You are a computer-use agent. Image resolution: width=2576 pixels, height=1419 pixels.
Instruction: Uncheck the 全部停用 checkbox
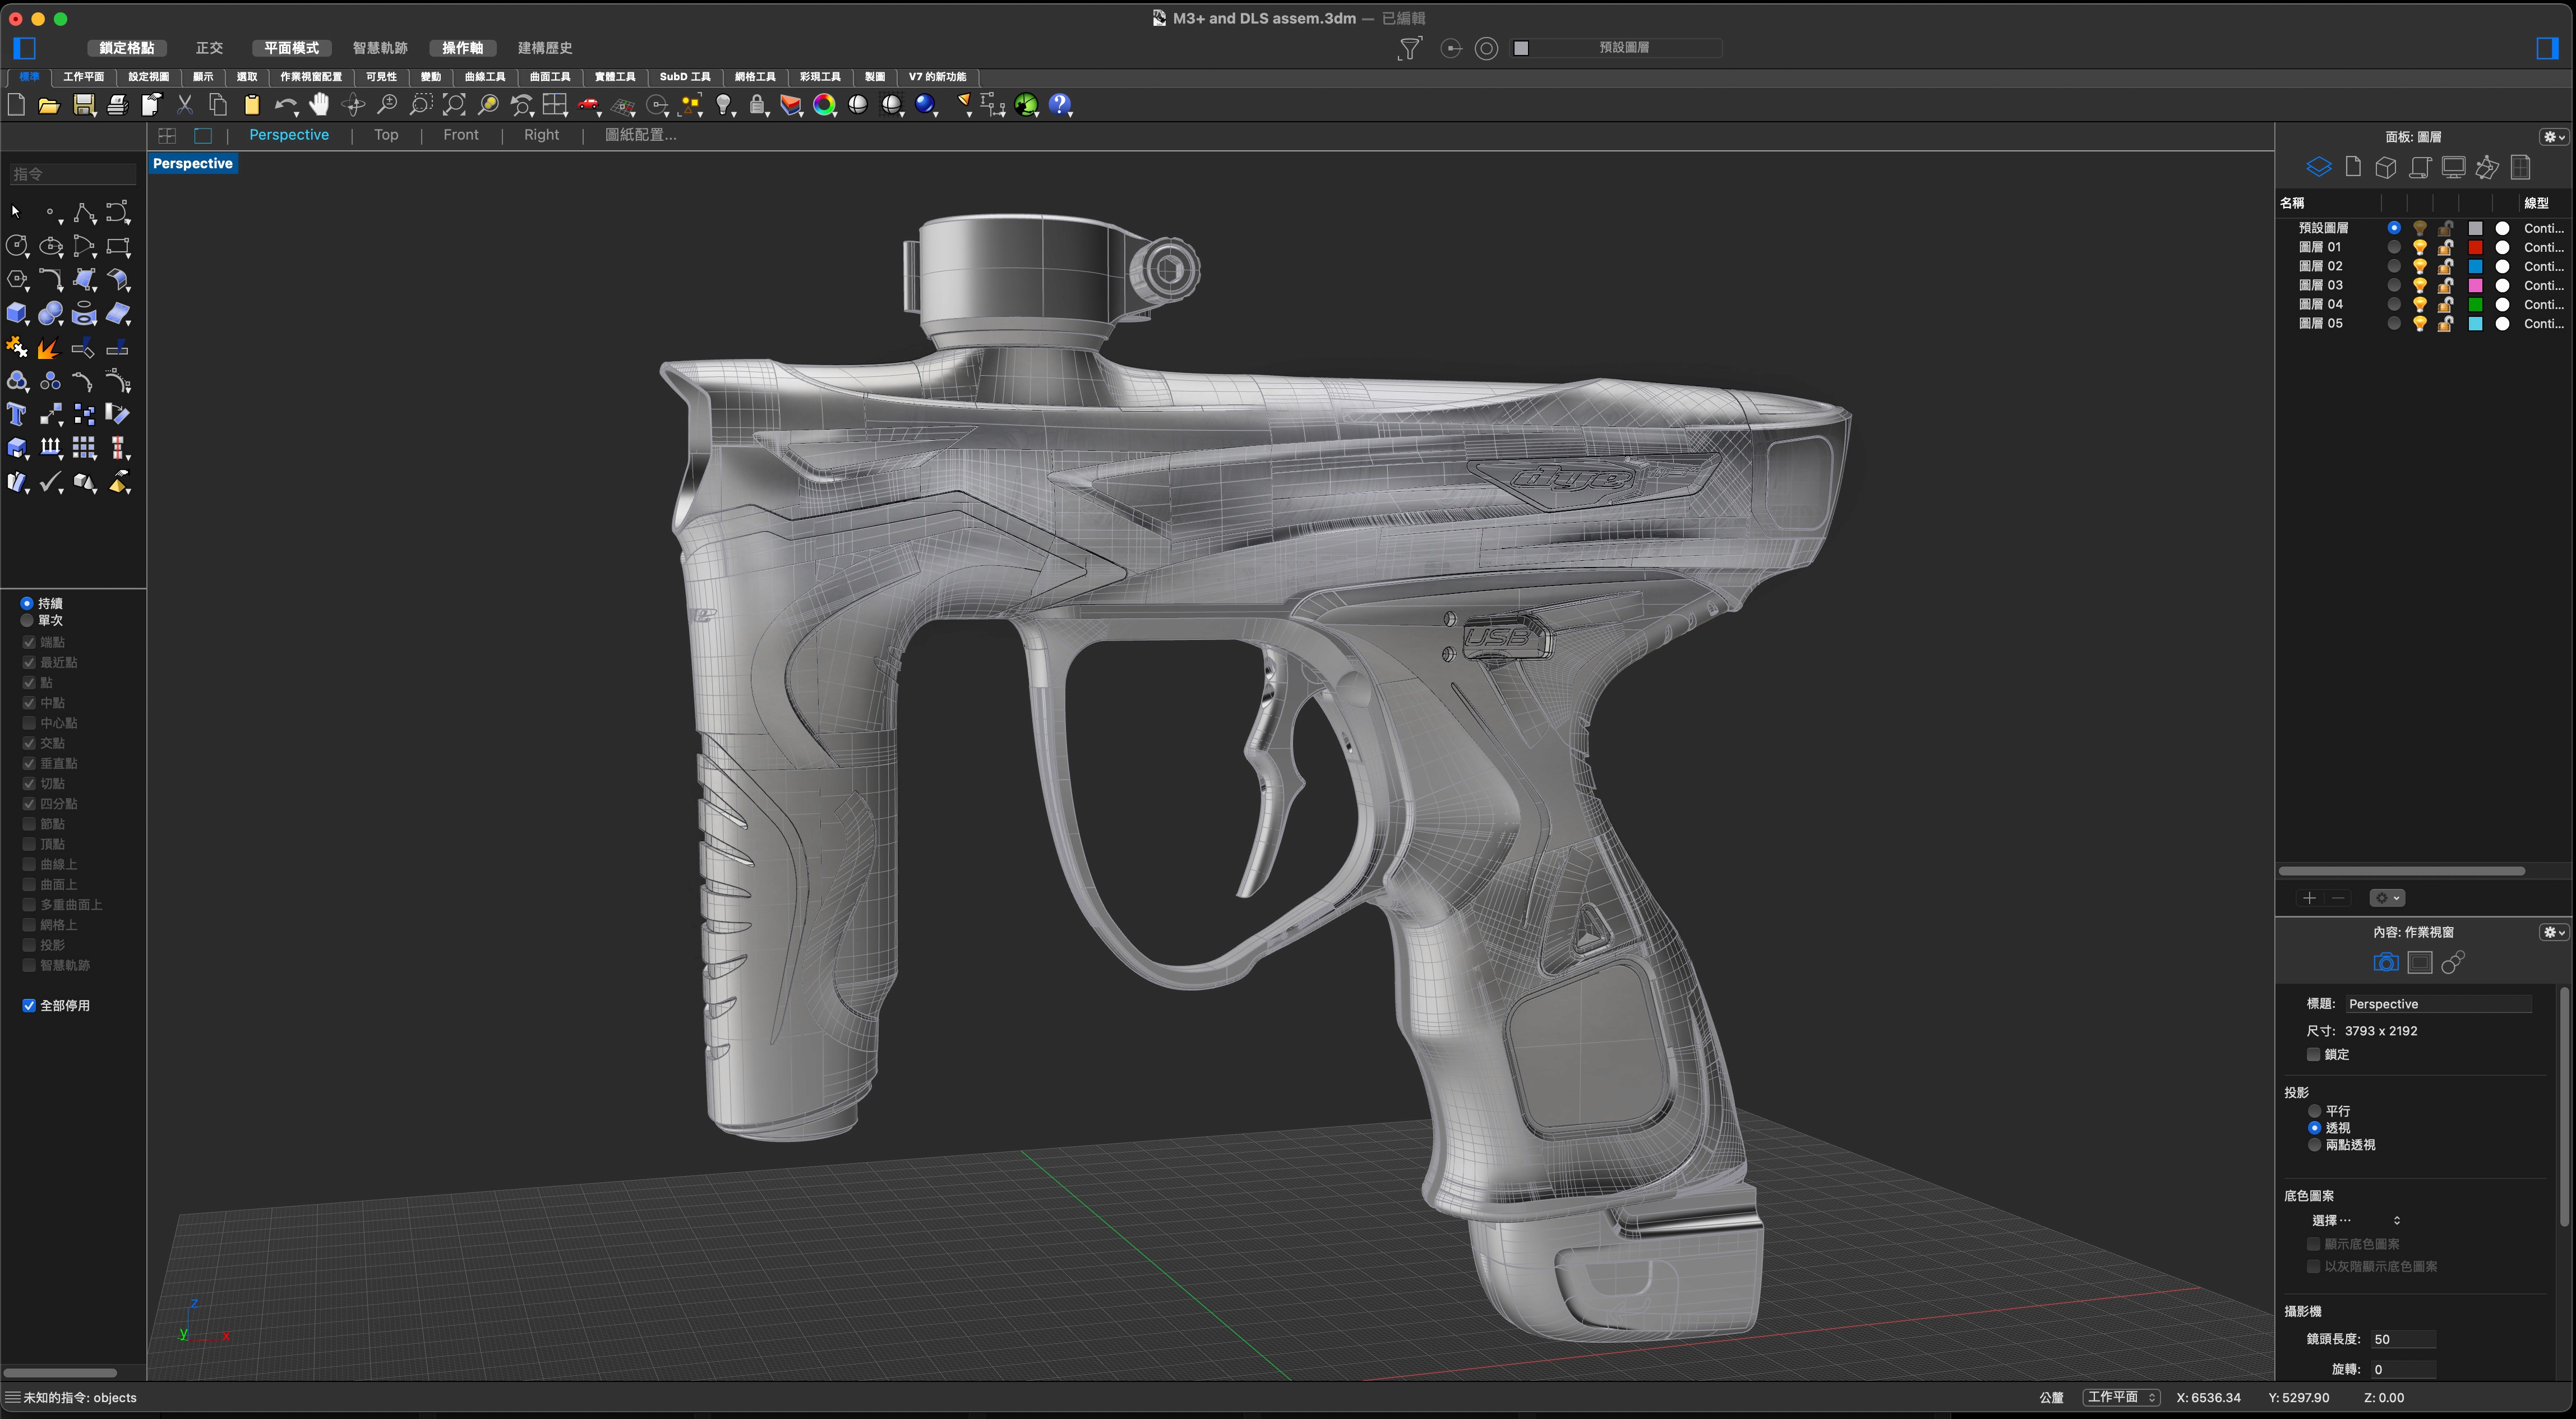point(29,1005)
